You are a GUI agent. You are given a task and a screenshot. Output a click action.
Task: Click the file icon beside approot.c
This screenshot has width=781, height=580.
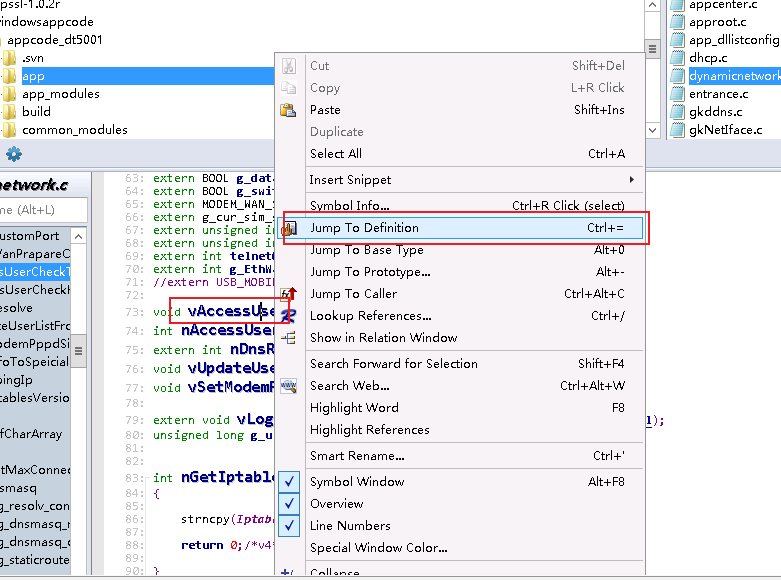click(677, 22)
